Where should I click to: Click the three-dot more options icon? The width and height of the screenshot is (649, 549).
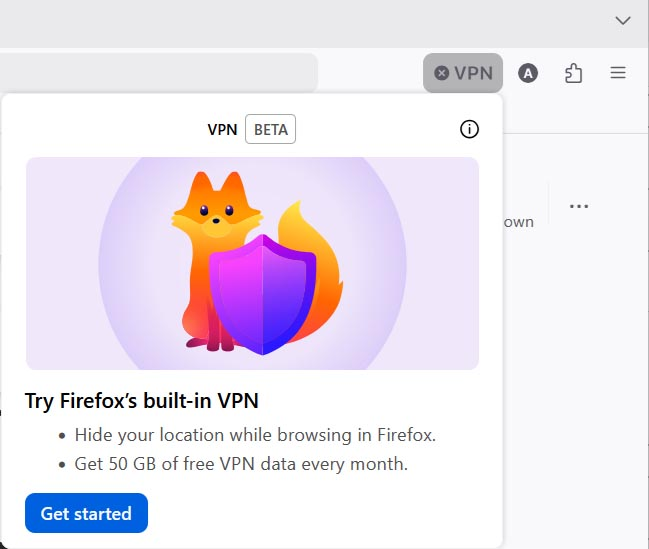pyautogui.click(x=579, y=206)
